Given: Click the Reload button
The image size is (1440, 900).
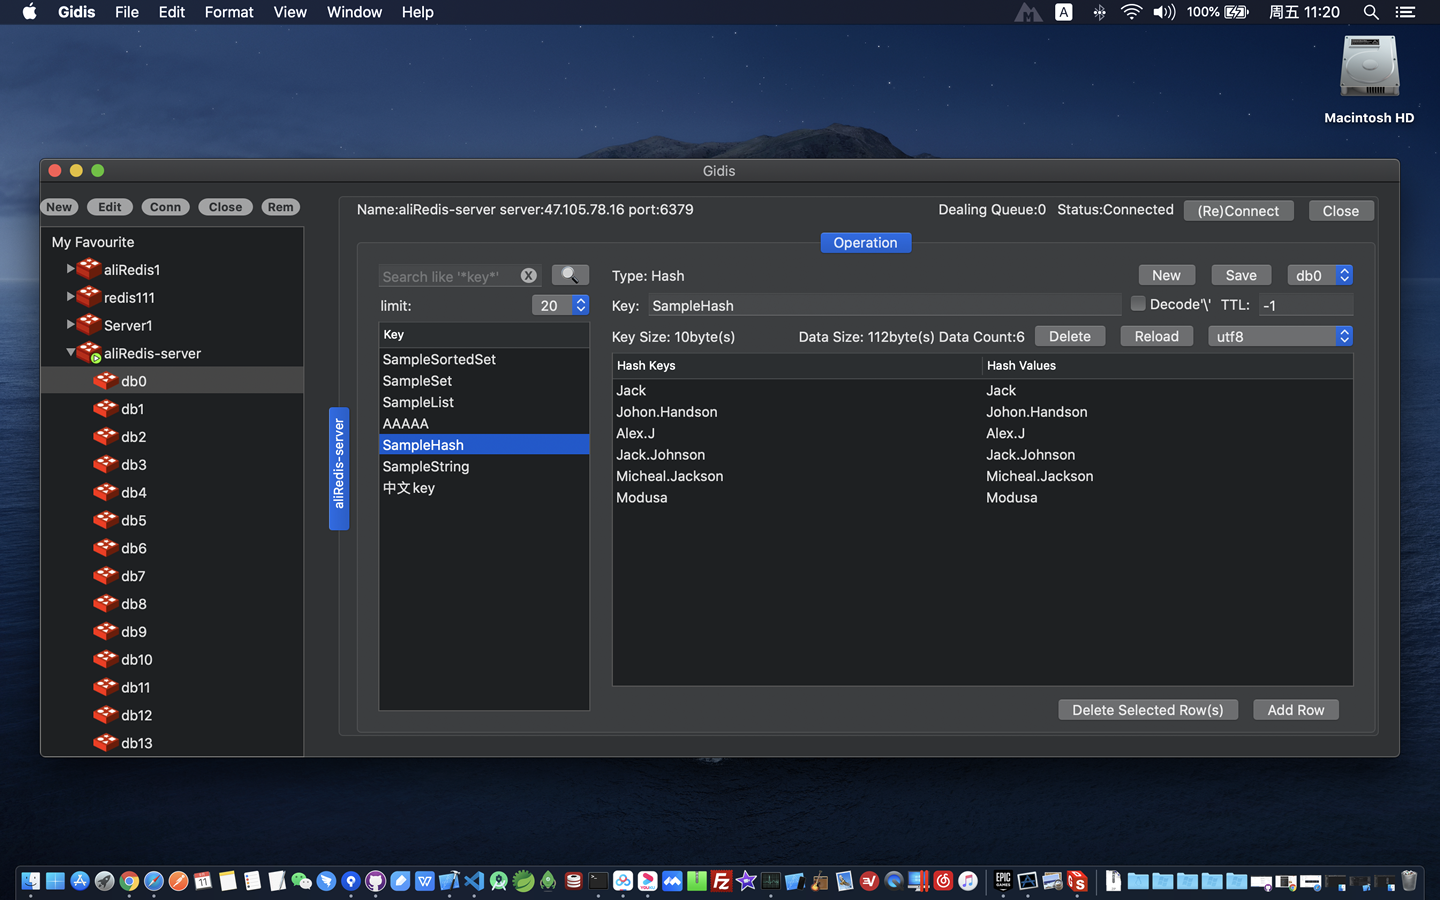Looking at the screenshot, I should 1157,336.
